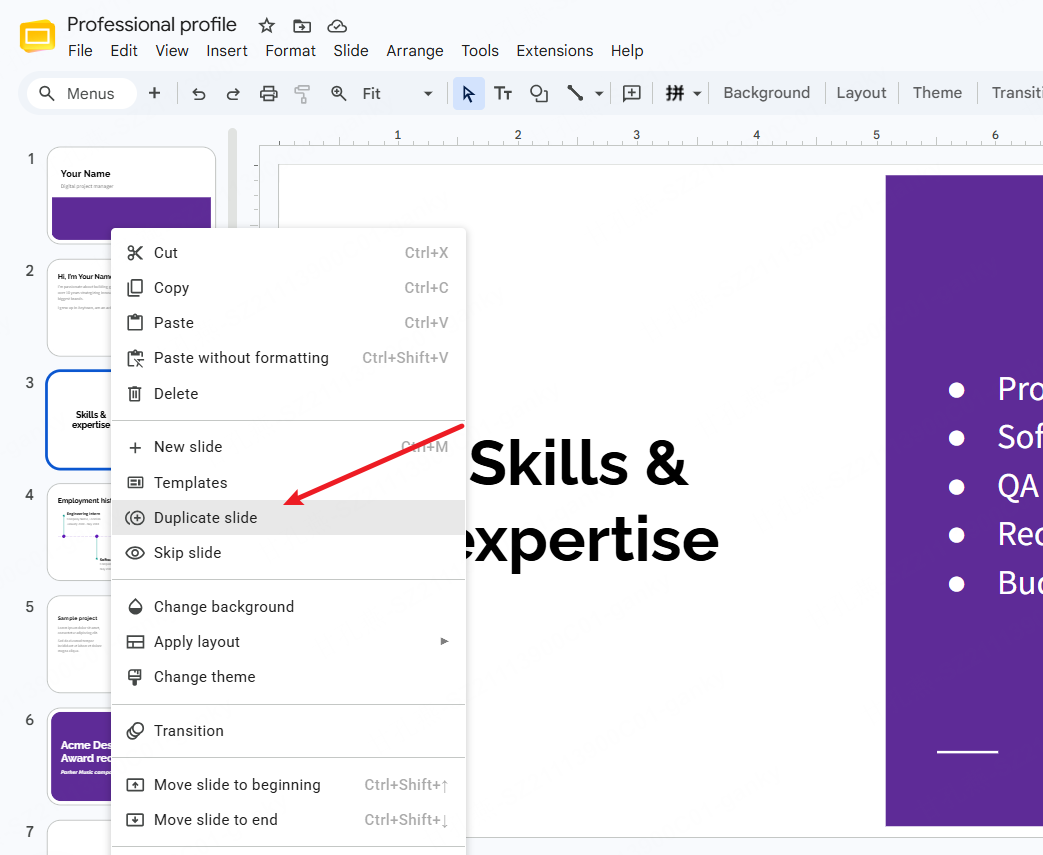Select slide 6 Acme thumbnail
Screen dimensions: 1043x855
pyautogui.click(x=78, y=757)
